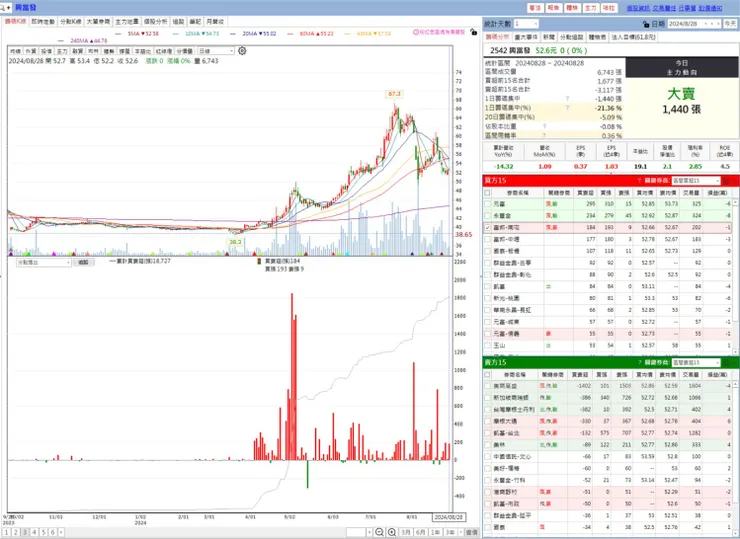Click the lock icon left of 日期 field
Image resolution: width=740 pixels, height=539 pixels.
646,24
